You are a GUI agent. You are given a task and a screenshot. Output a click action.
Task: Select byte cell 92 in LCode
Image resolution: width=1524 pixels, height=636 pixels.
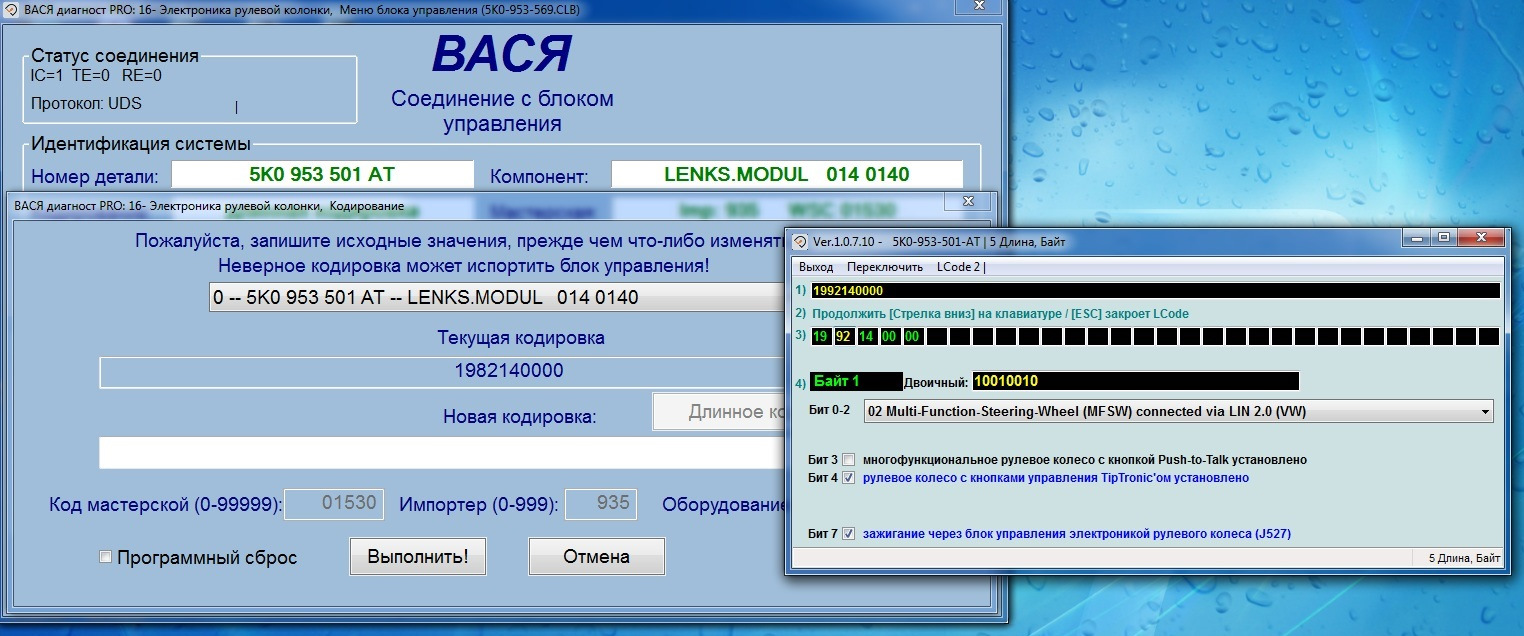point(844,336)
